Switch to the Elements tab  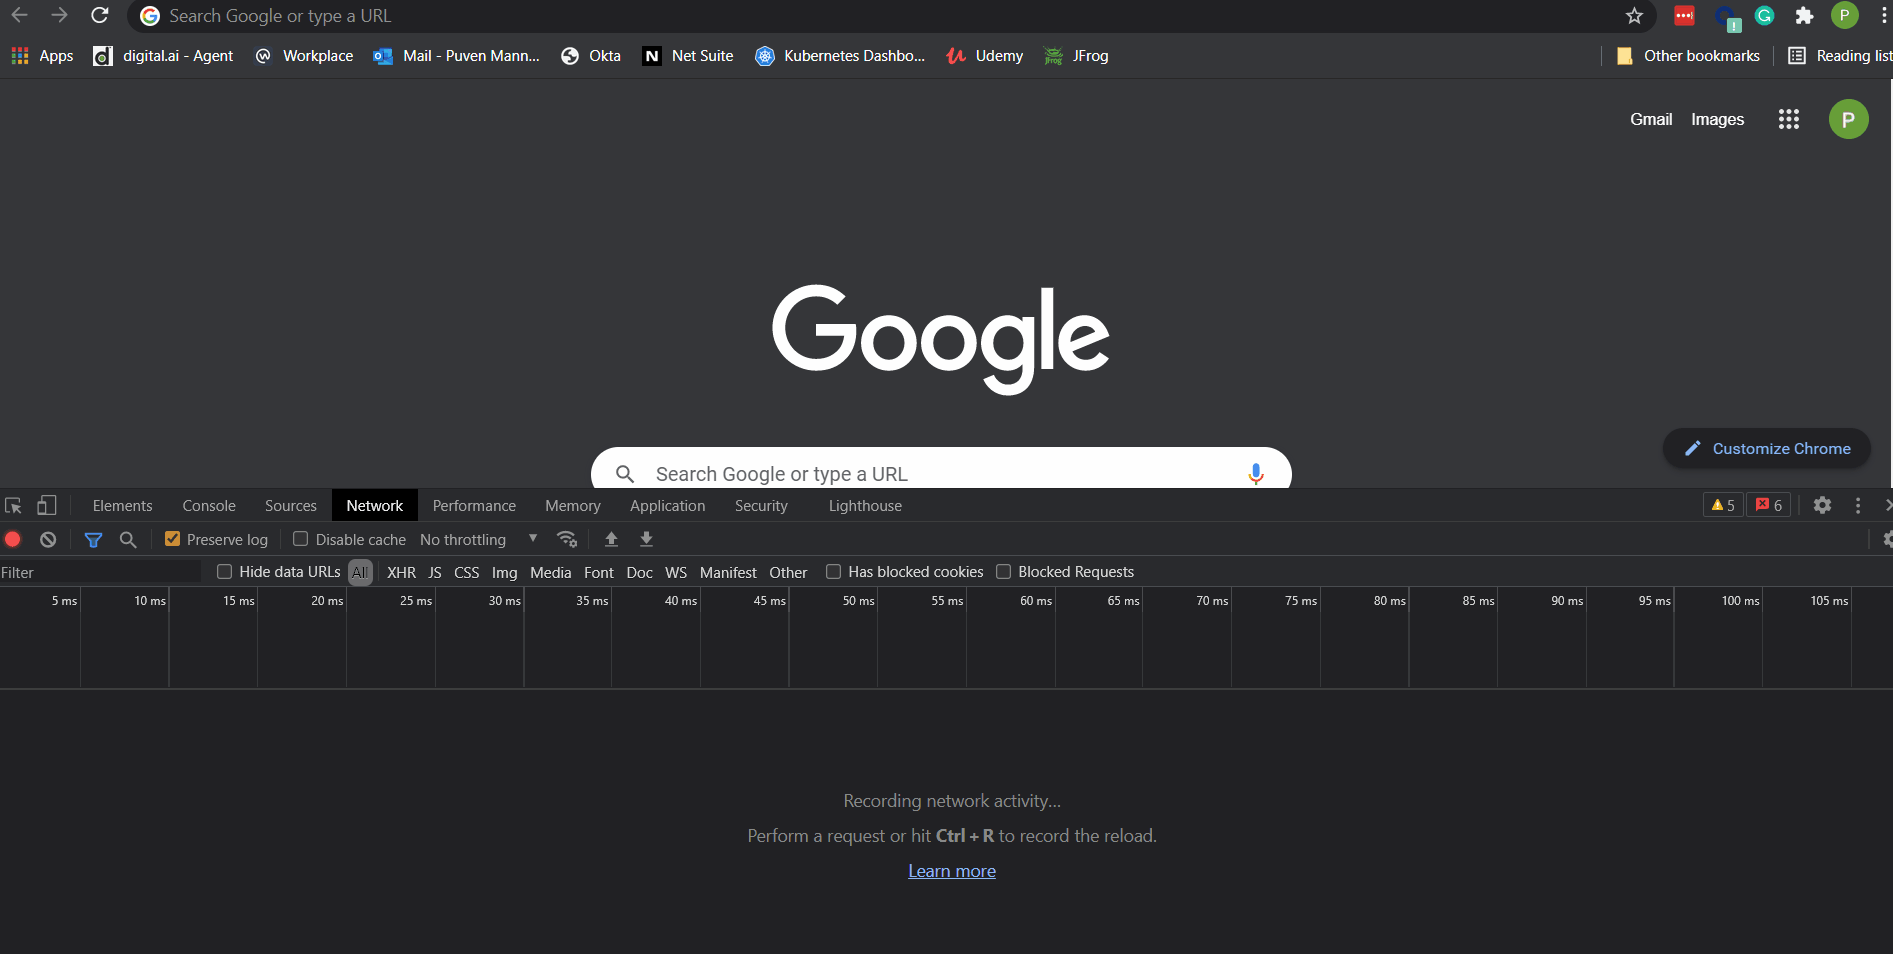point(123,506)
